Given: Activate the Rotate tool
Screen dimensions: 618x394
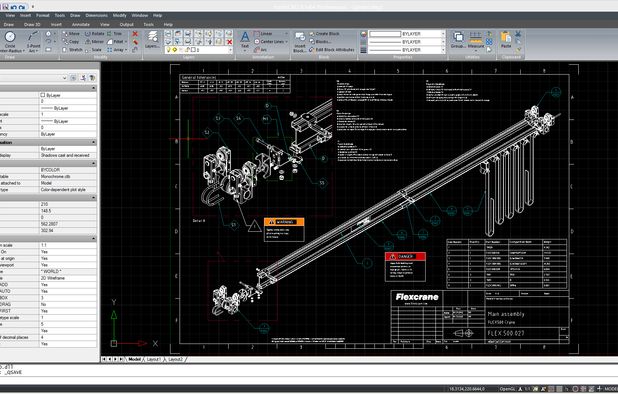Looking at the screenshot, I should click(x=95, y=34).
